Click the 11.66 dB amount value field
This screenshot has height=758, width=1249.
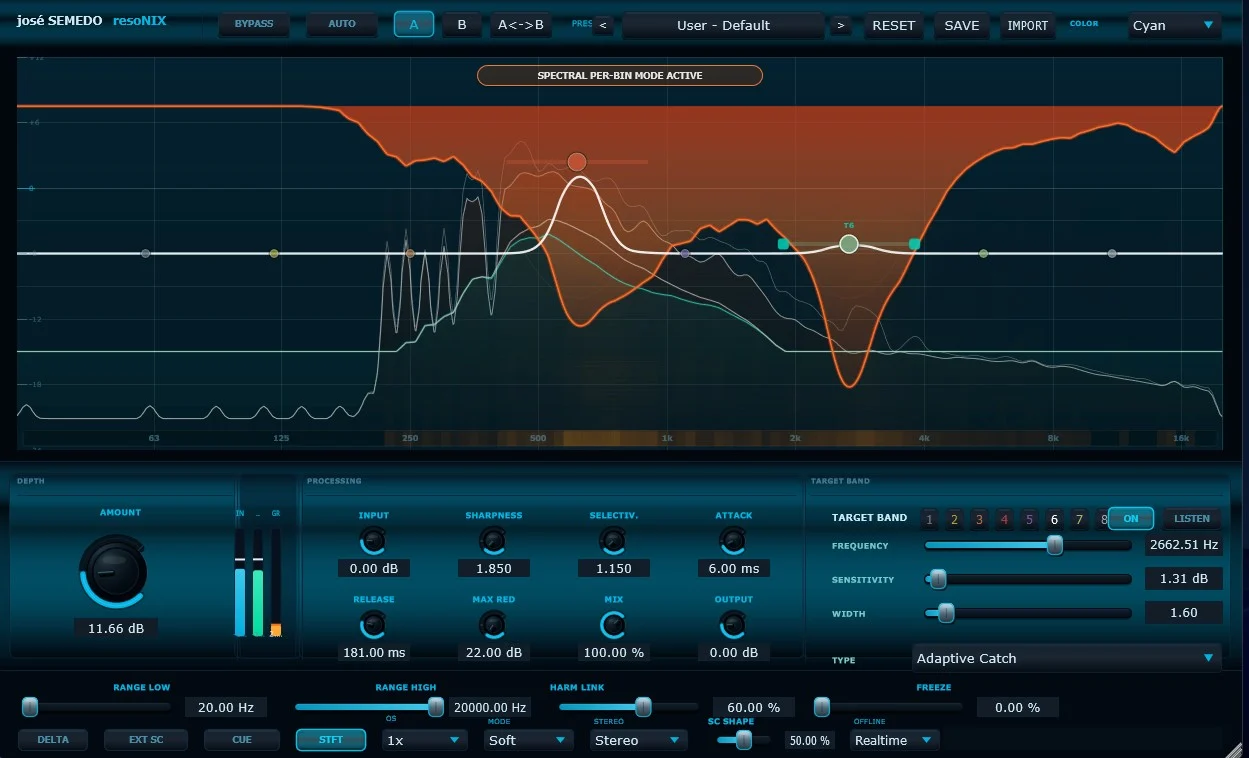click(x=116, y=629)
